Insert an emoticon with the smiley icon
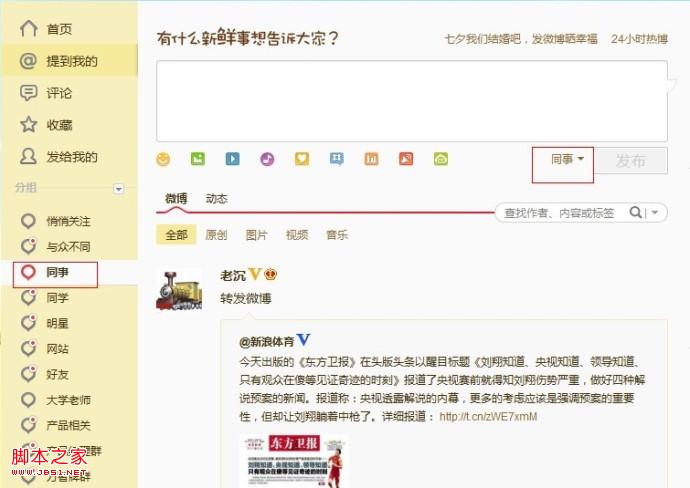 [163, 159]
